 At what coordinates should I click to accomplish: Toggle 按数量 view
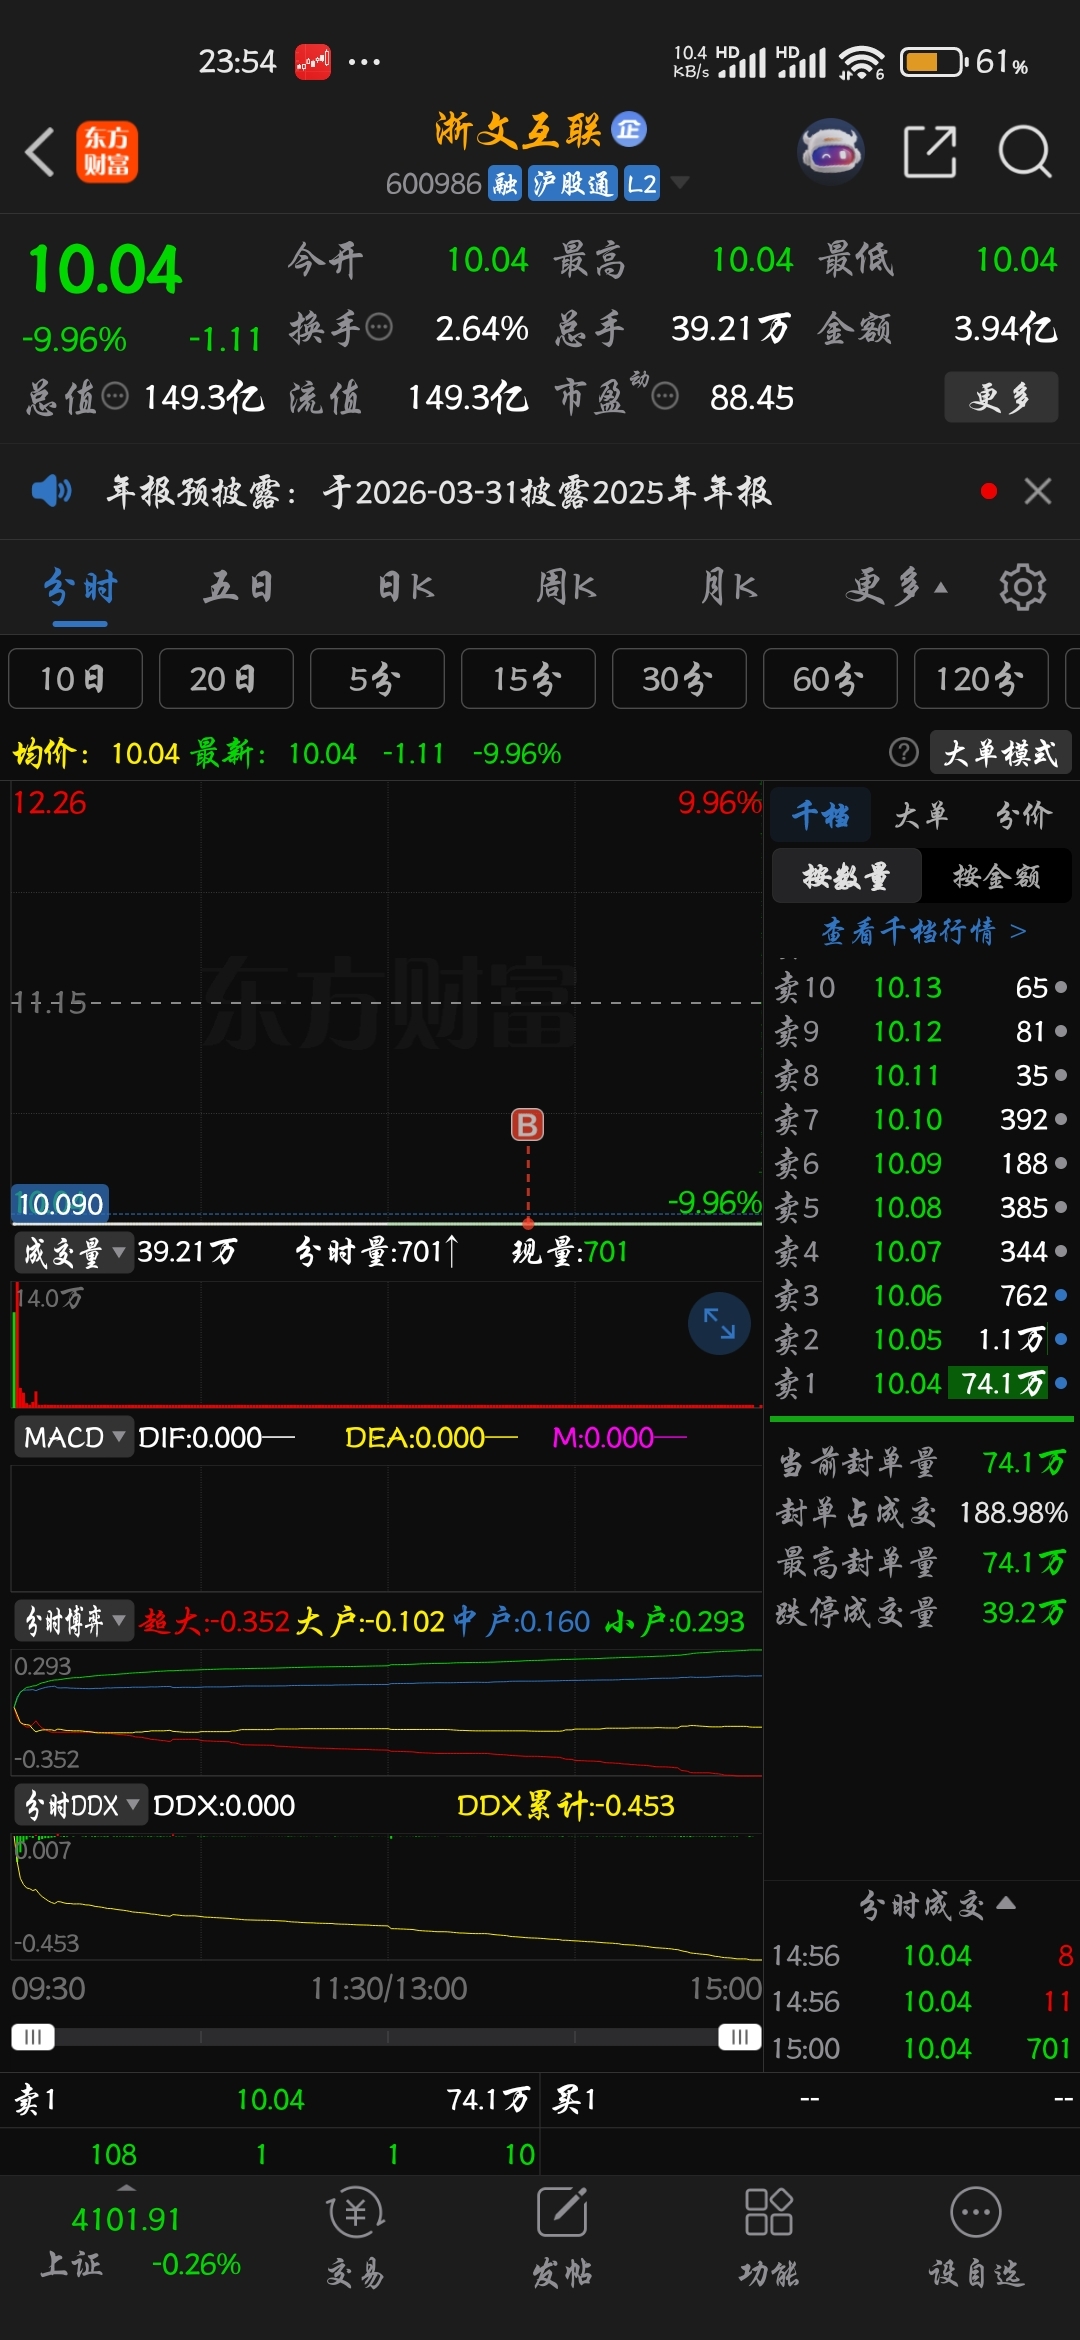[x=846, y=876]
